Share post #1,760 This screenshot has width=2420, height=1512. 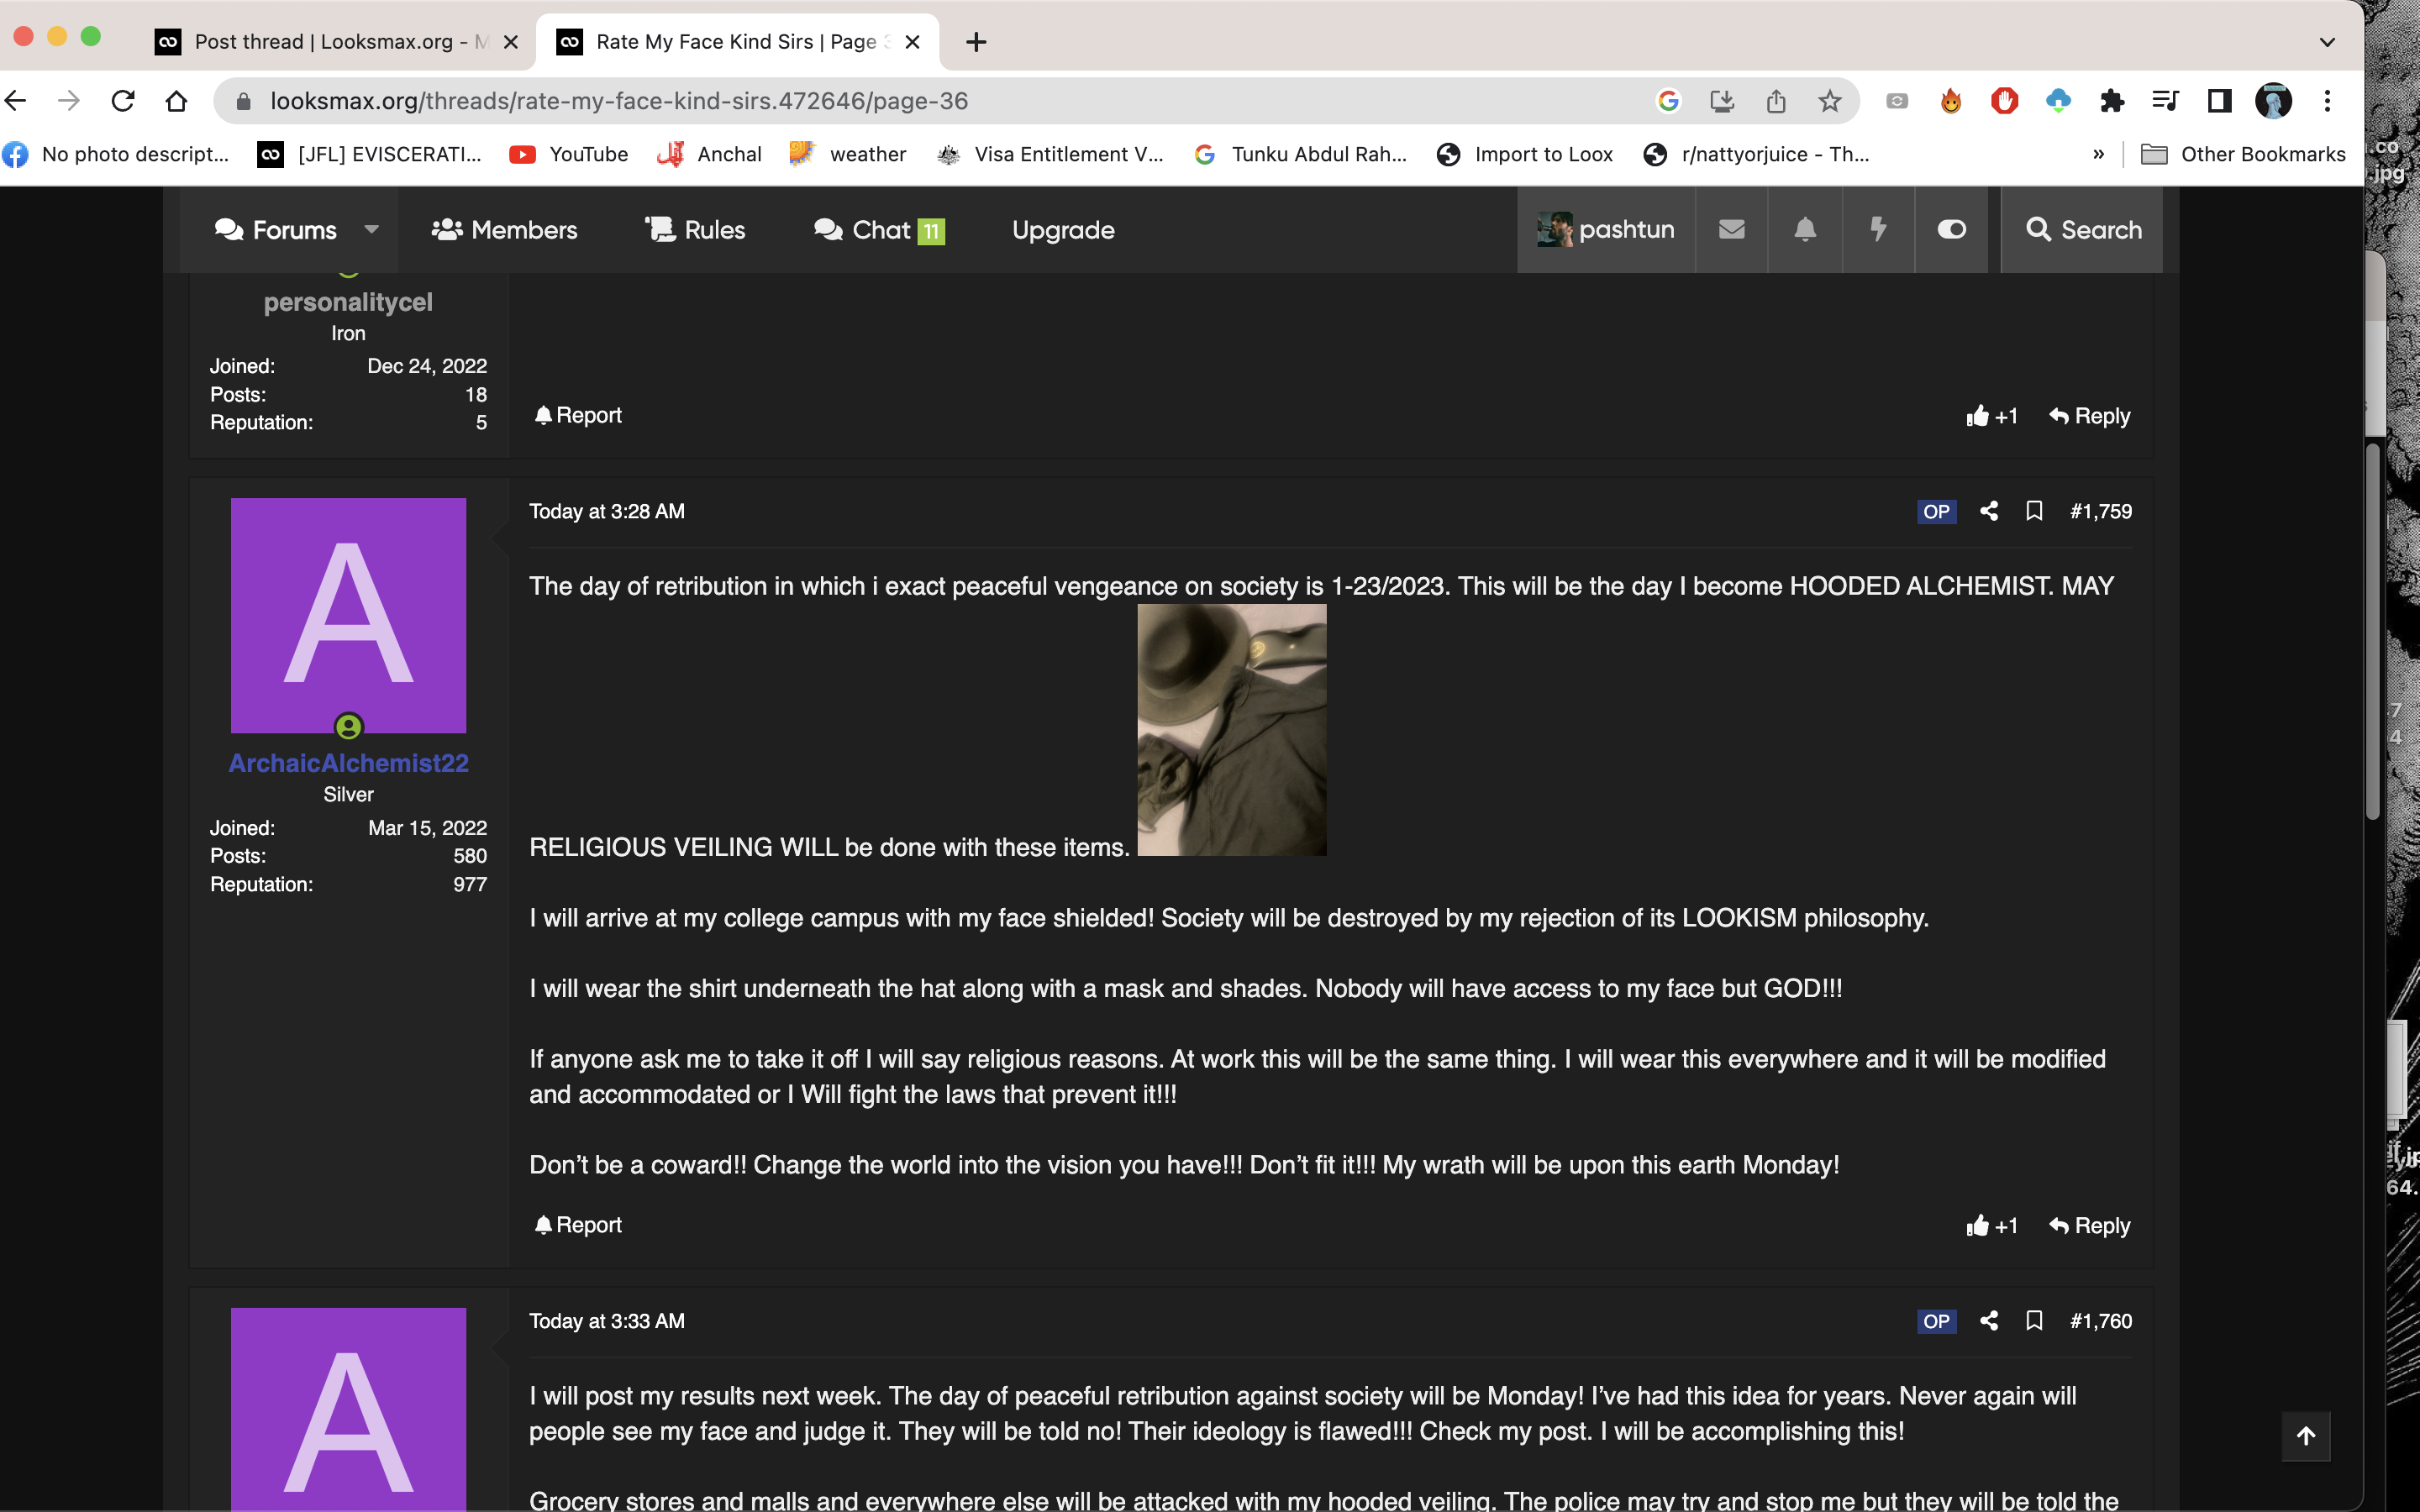[1989, 1321]
